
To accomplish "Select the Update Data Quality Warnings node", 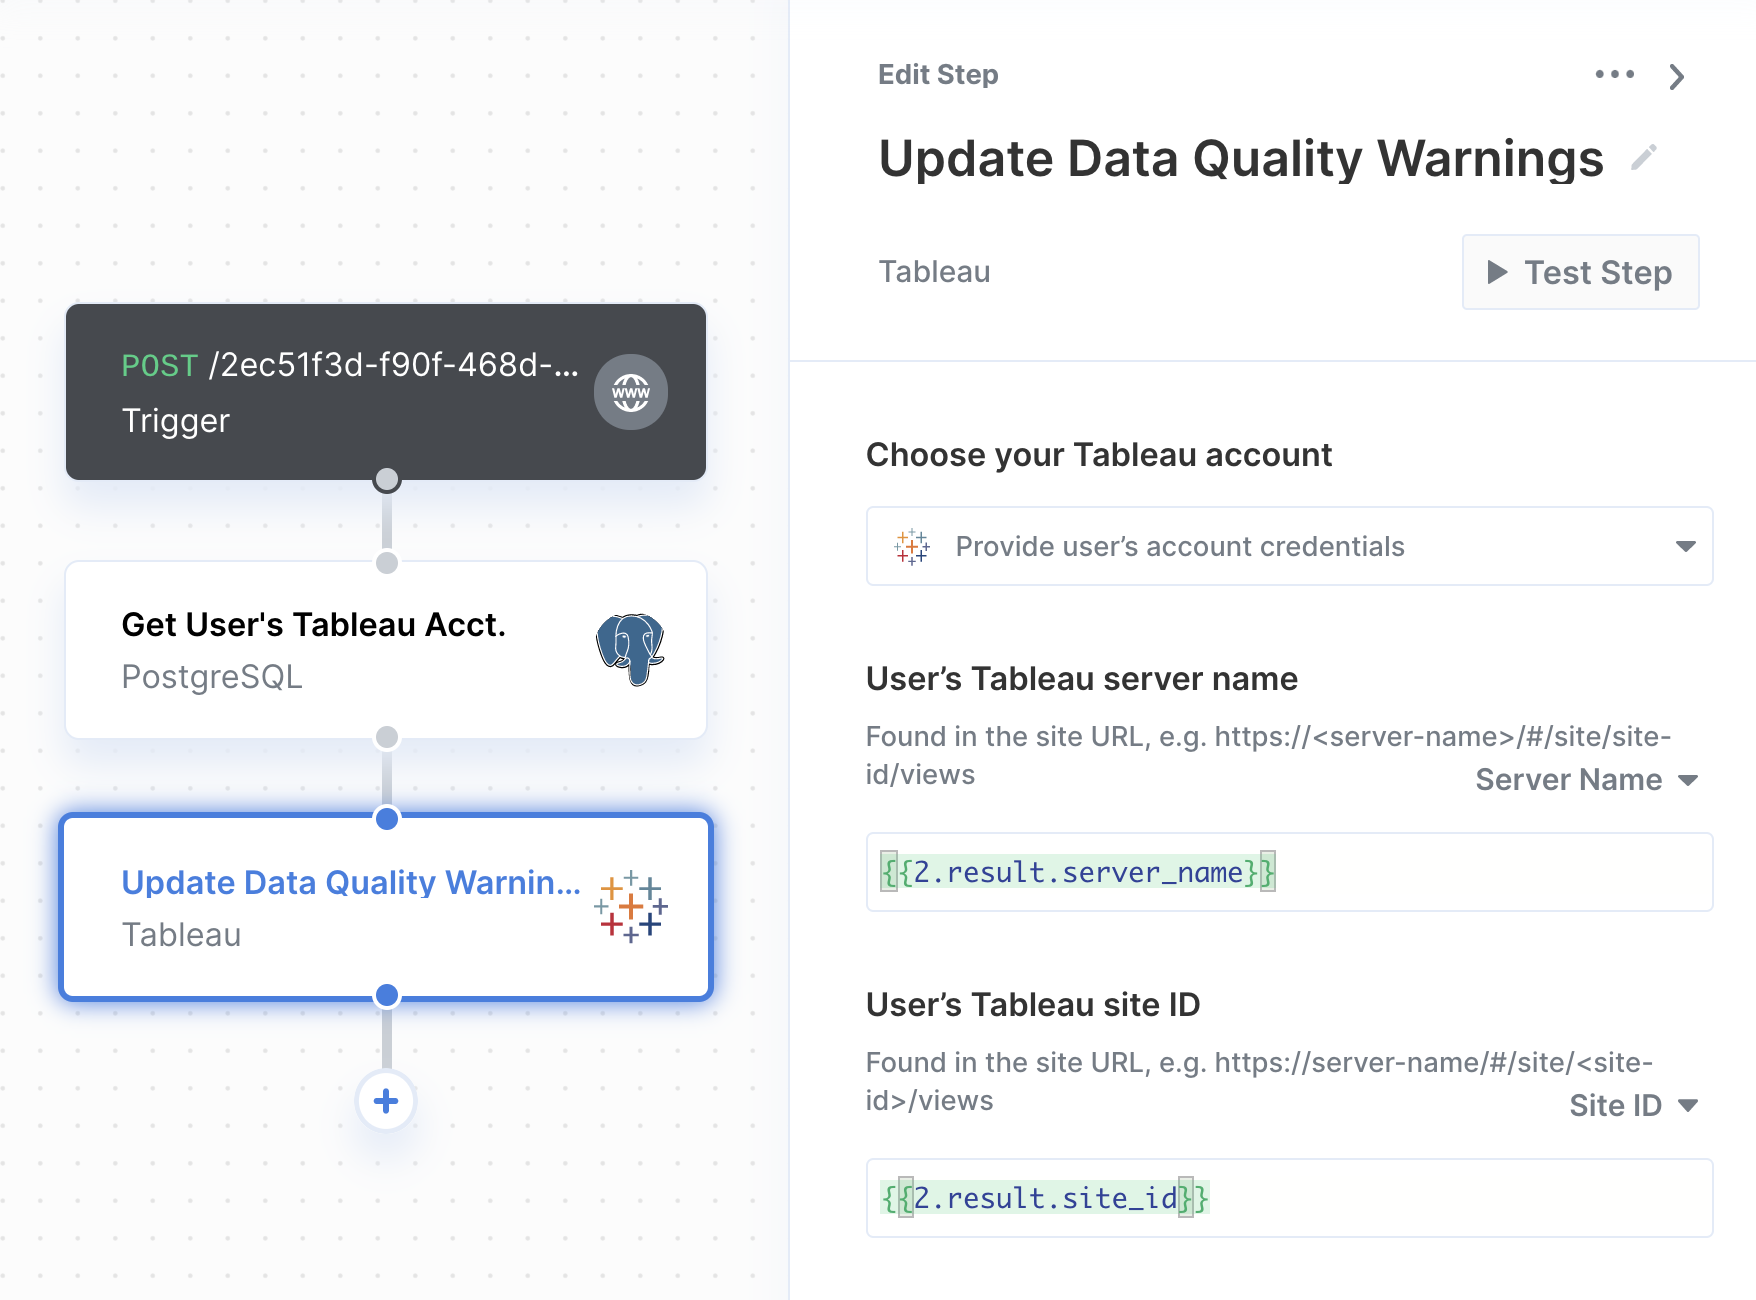I will pos(386,907).
